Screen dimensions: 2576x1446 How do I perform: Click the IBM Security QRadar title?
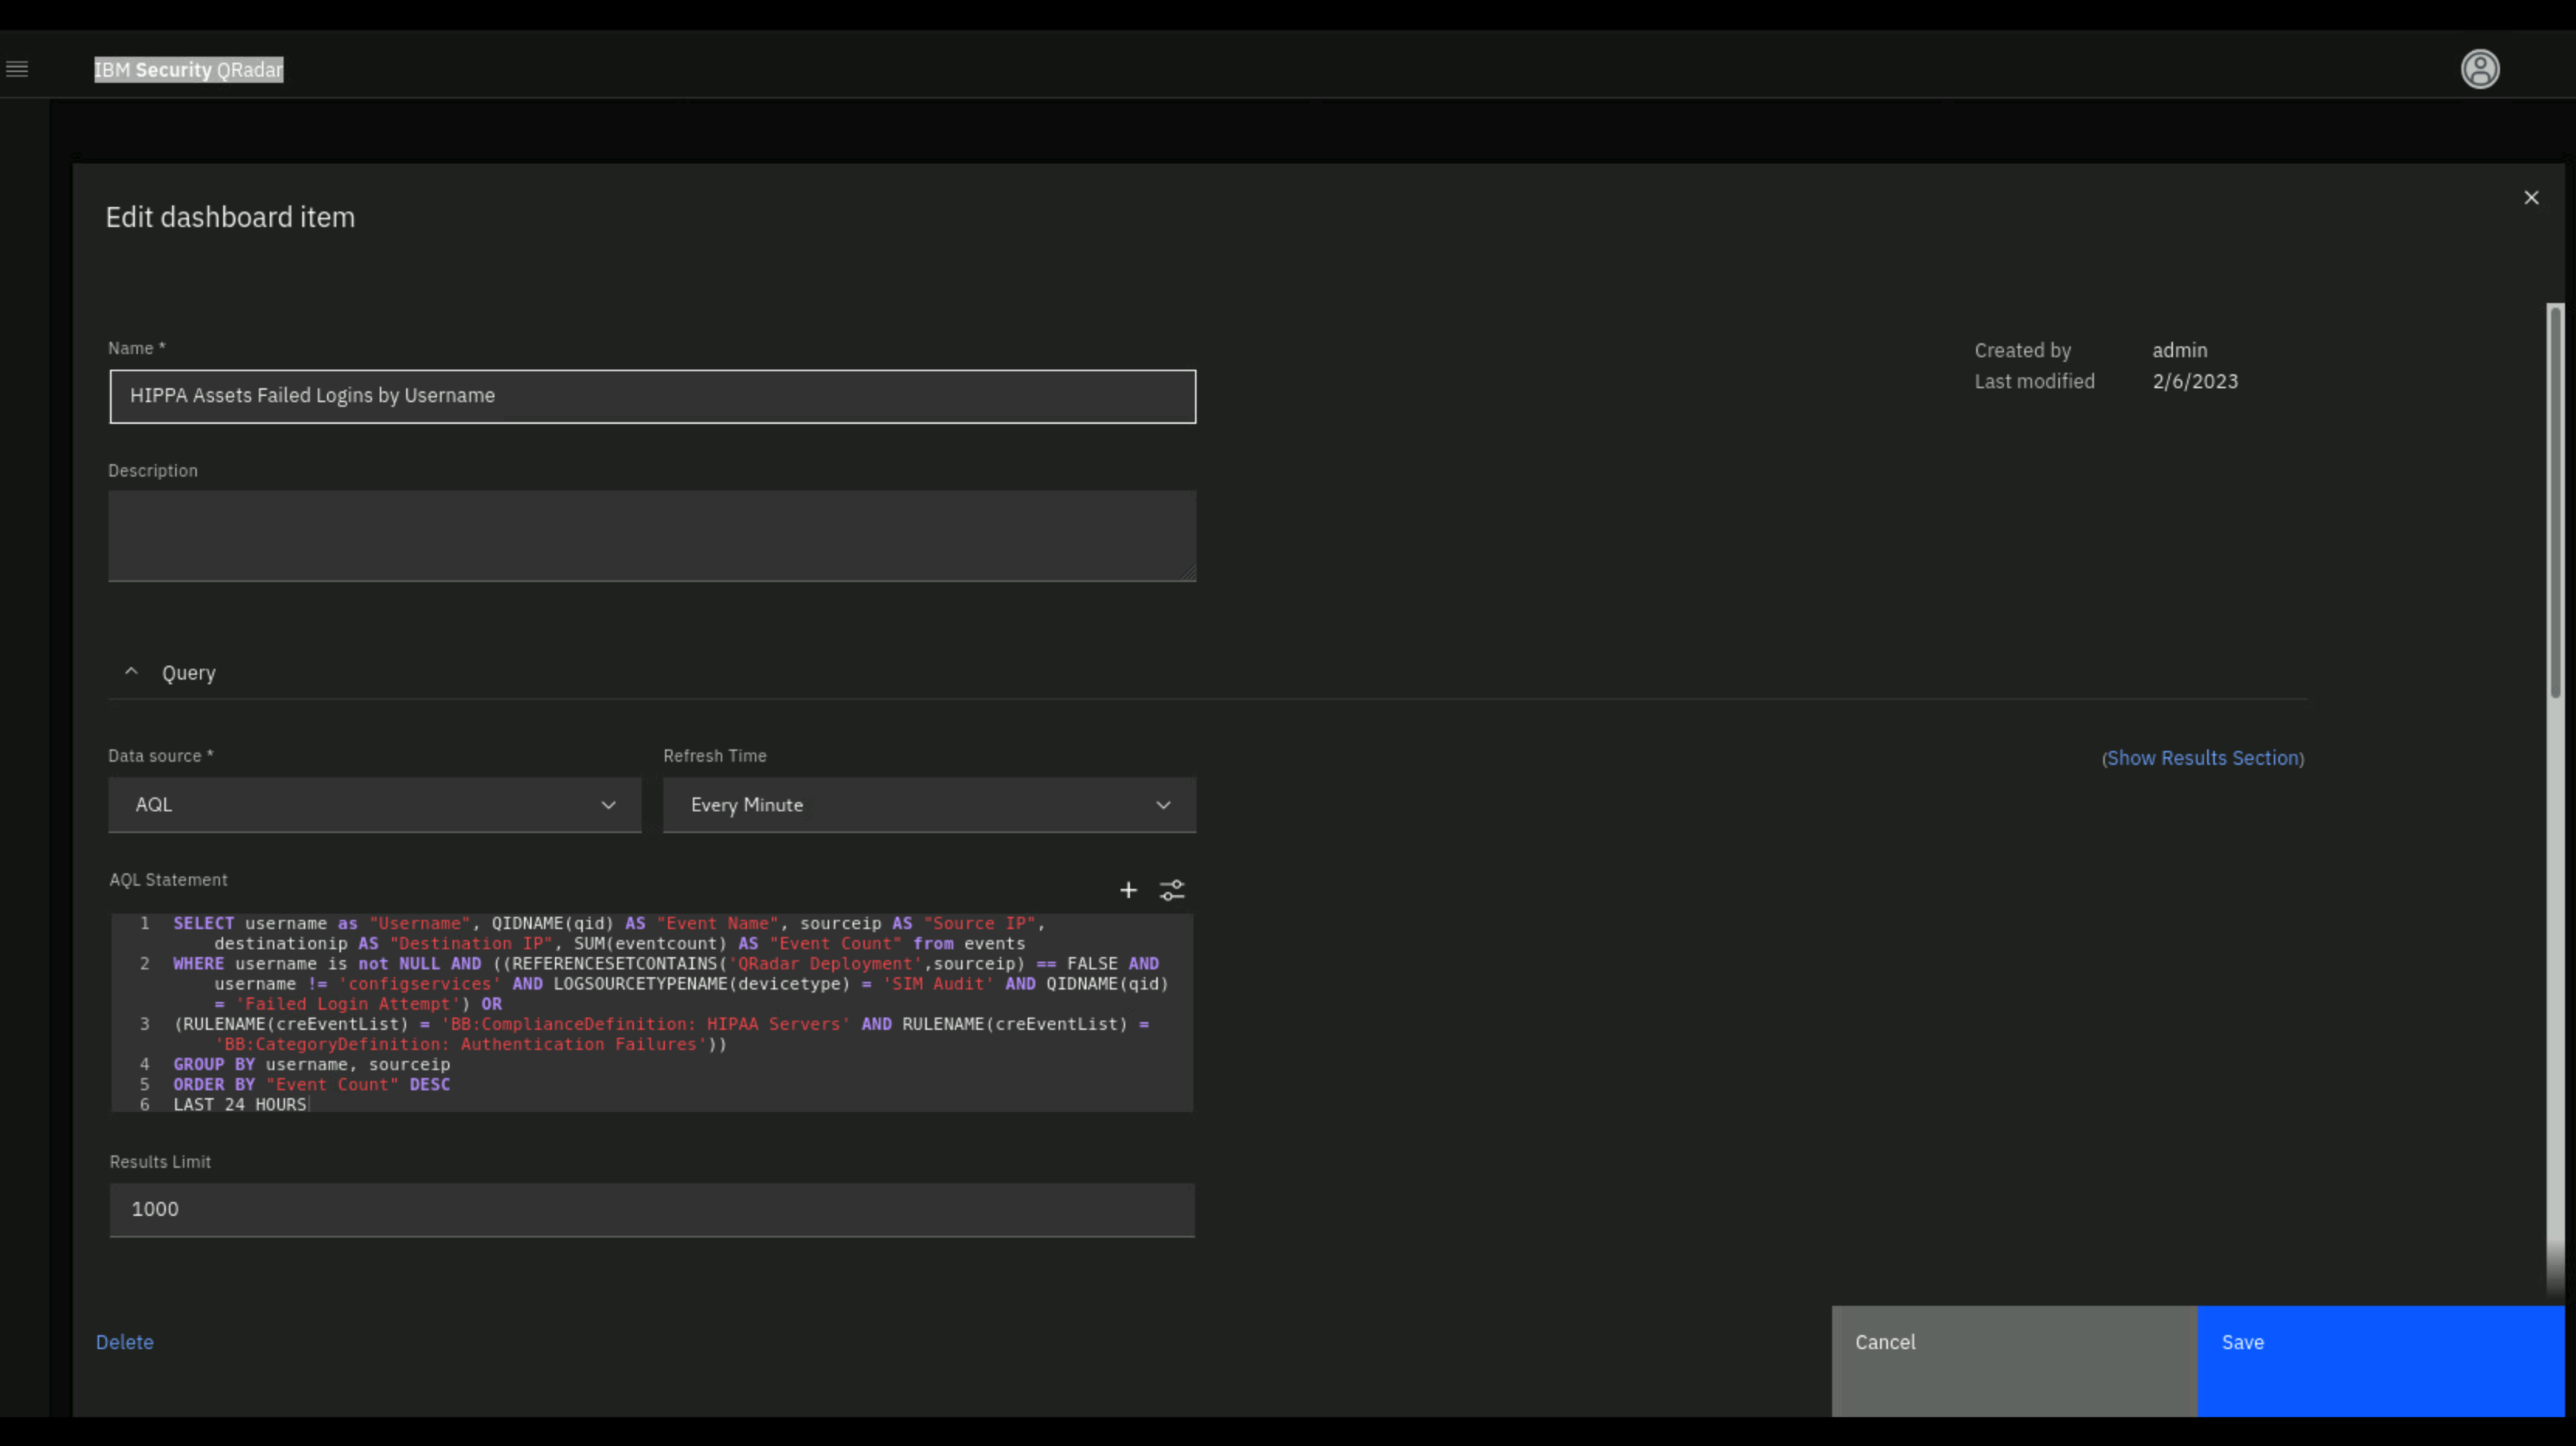coord(188,69)
